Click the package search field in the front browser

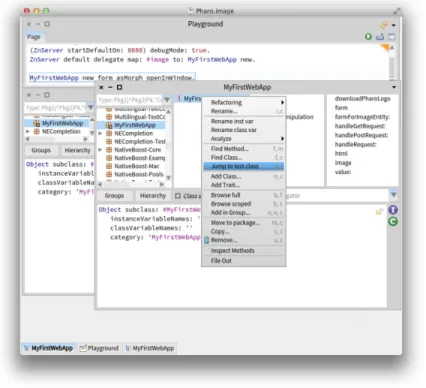[x=130, y=100]
